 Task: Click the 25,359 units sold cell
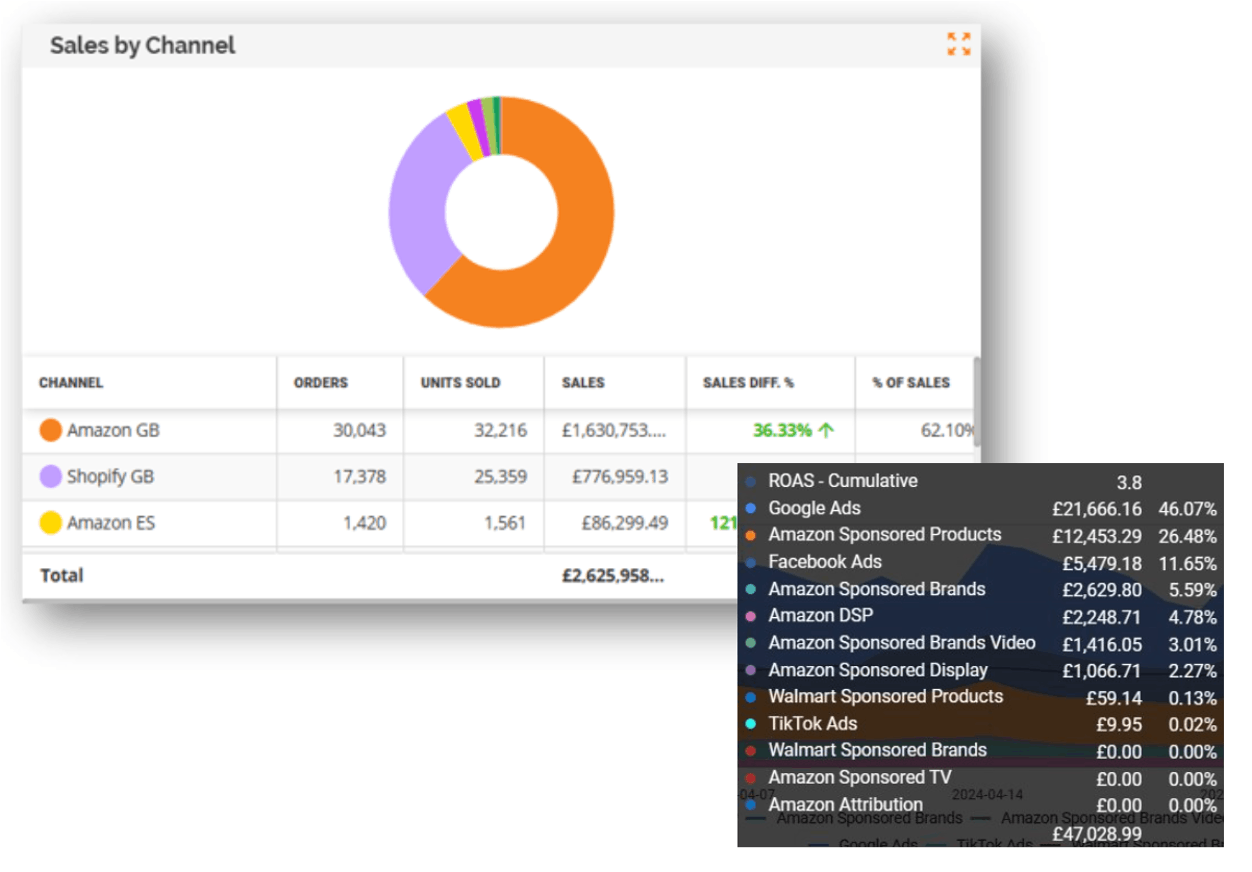pyautogui.click(x=500, y=477)
